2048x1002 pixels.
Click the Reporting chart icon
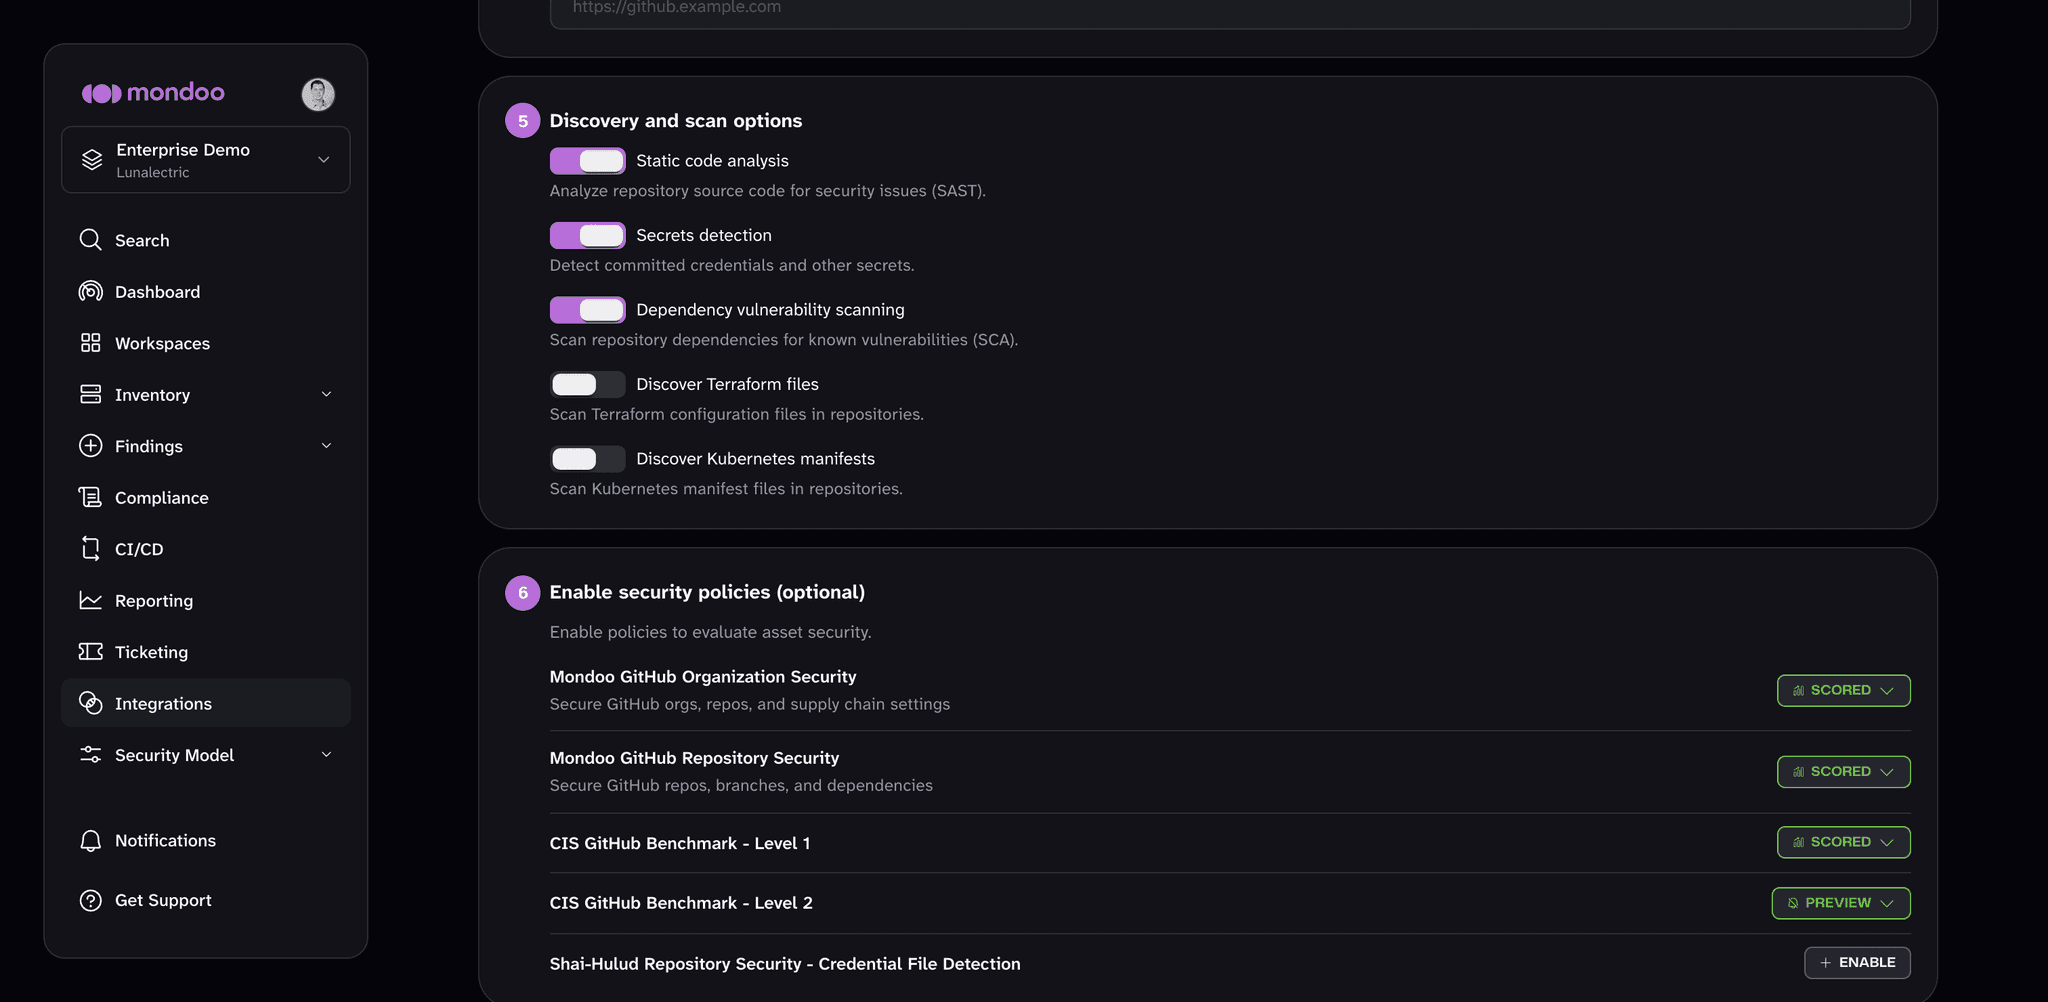pos(91,600)
